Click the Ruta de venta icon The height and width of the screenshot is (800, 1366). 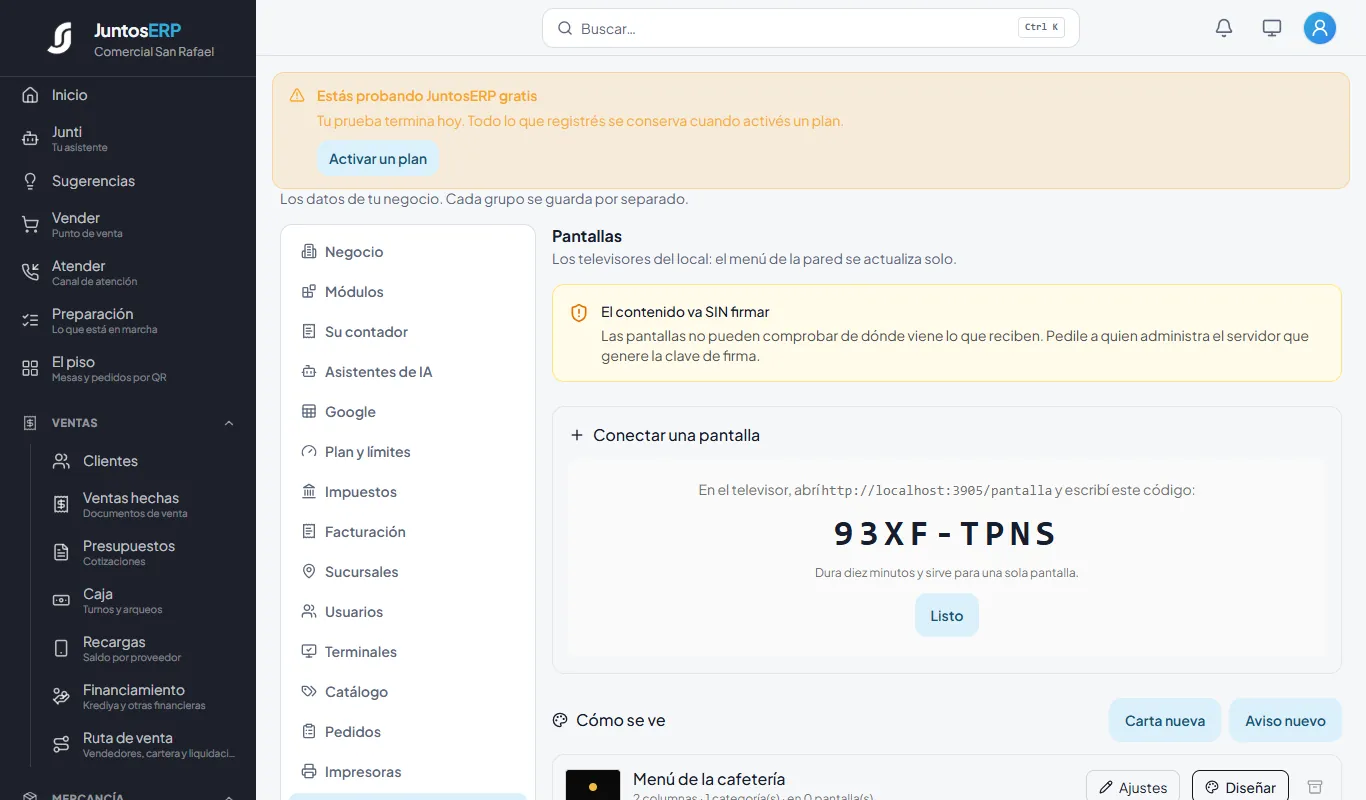(61, 744)
